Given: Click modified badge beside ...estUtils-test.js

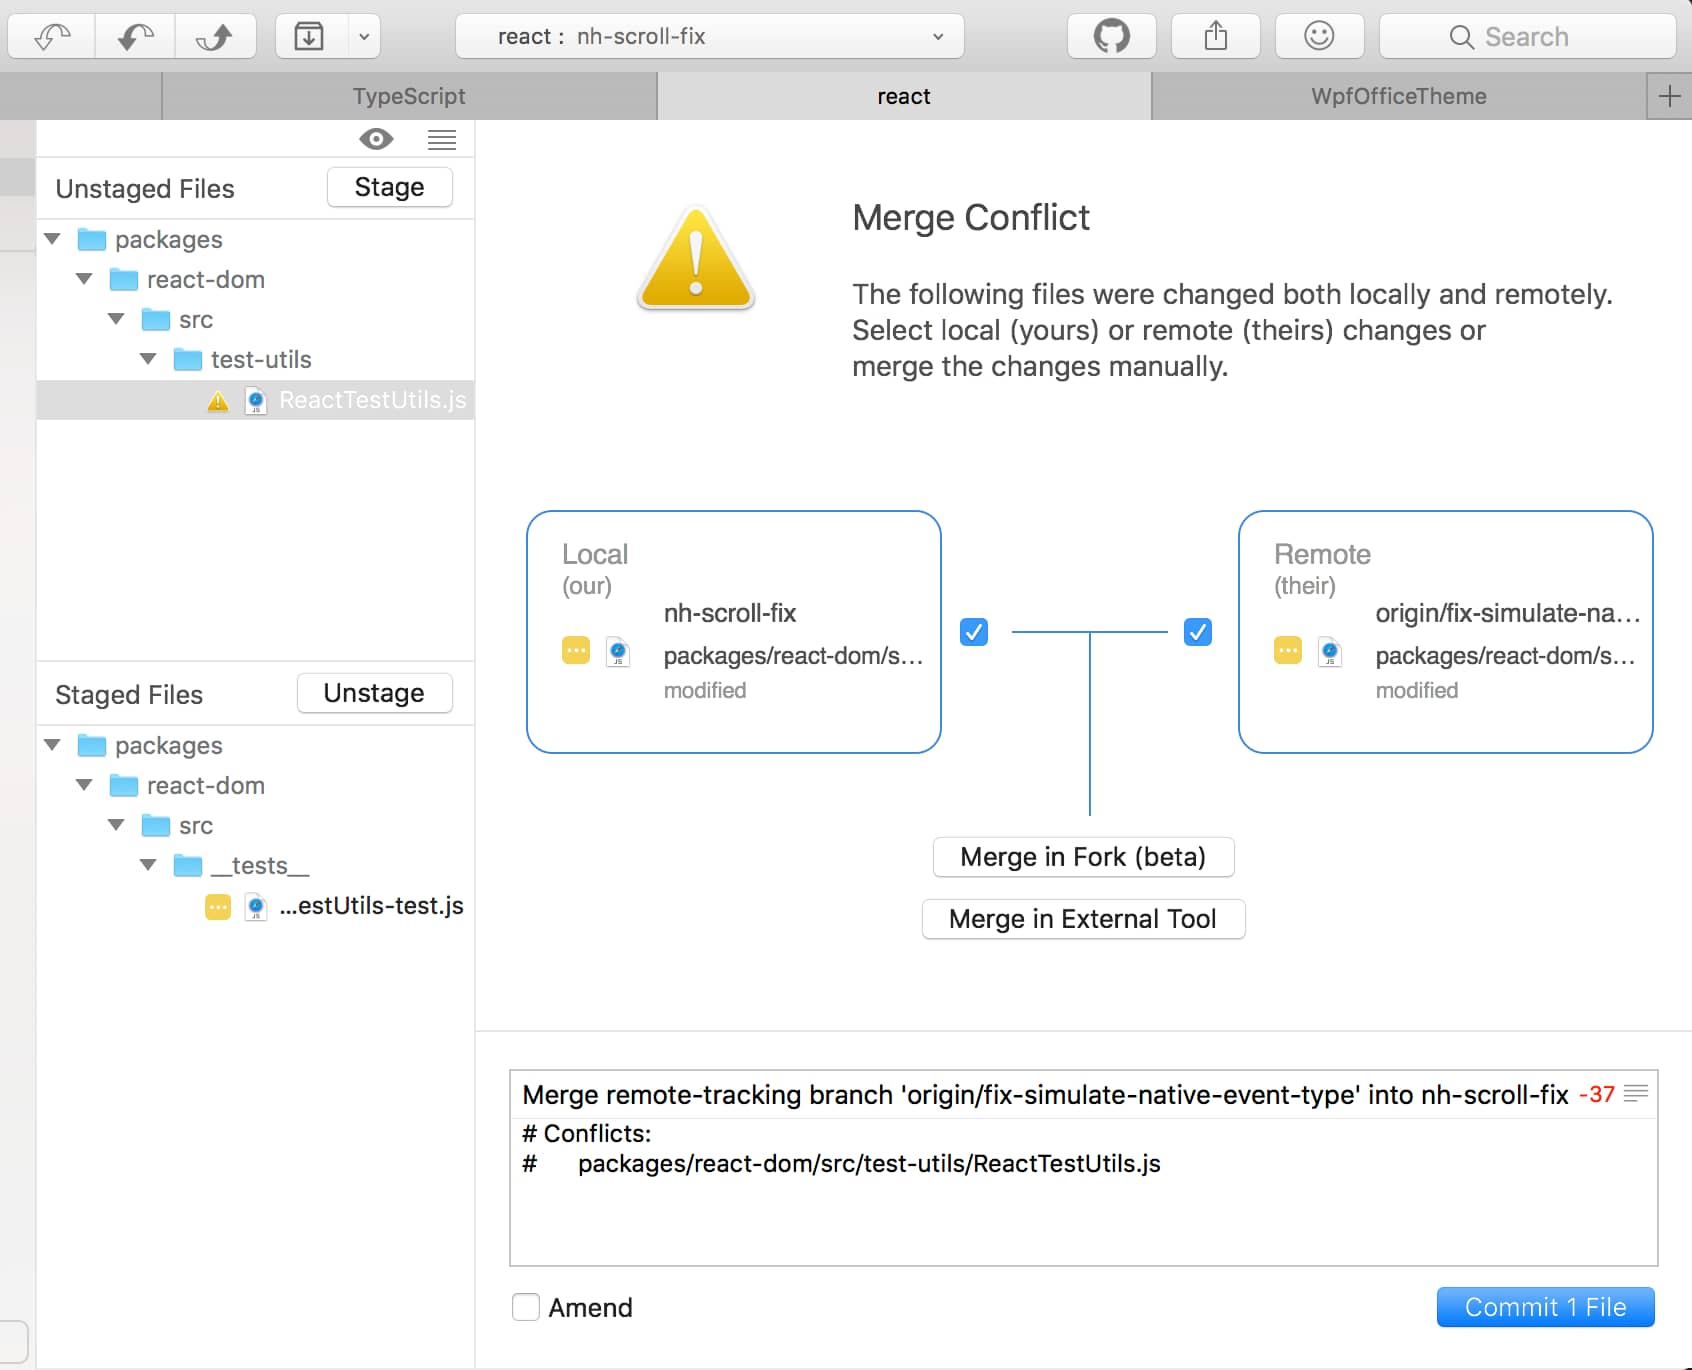Looking at the screenshot, I should [218, 907].
